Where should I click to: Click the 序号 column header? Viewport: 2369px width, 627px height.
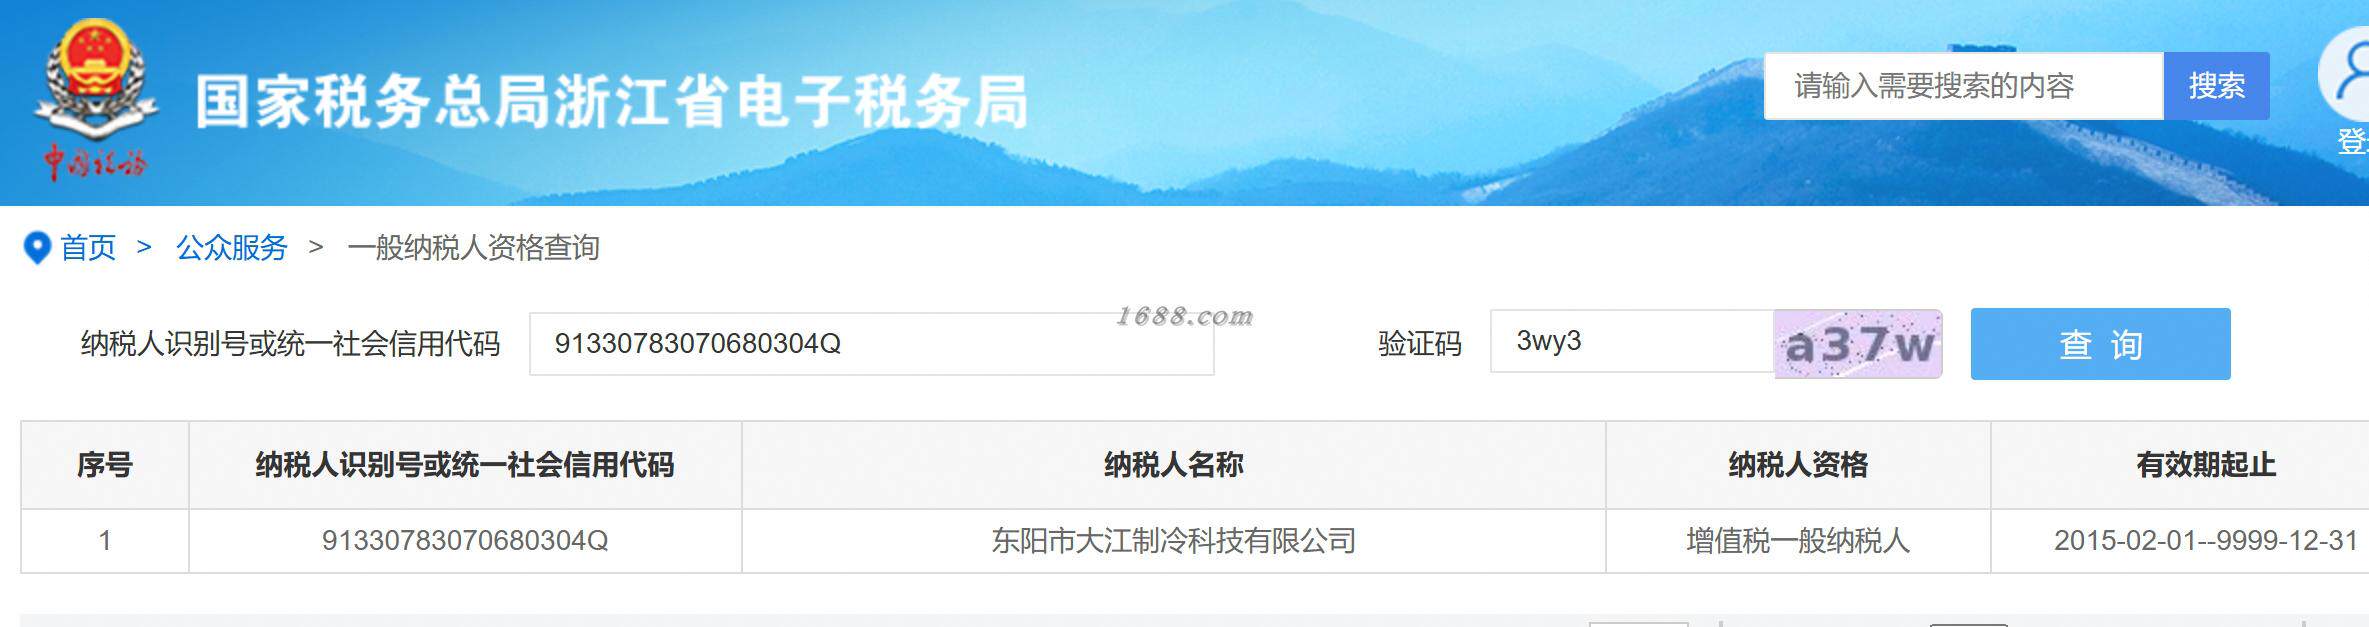105,465
